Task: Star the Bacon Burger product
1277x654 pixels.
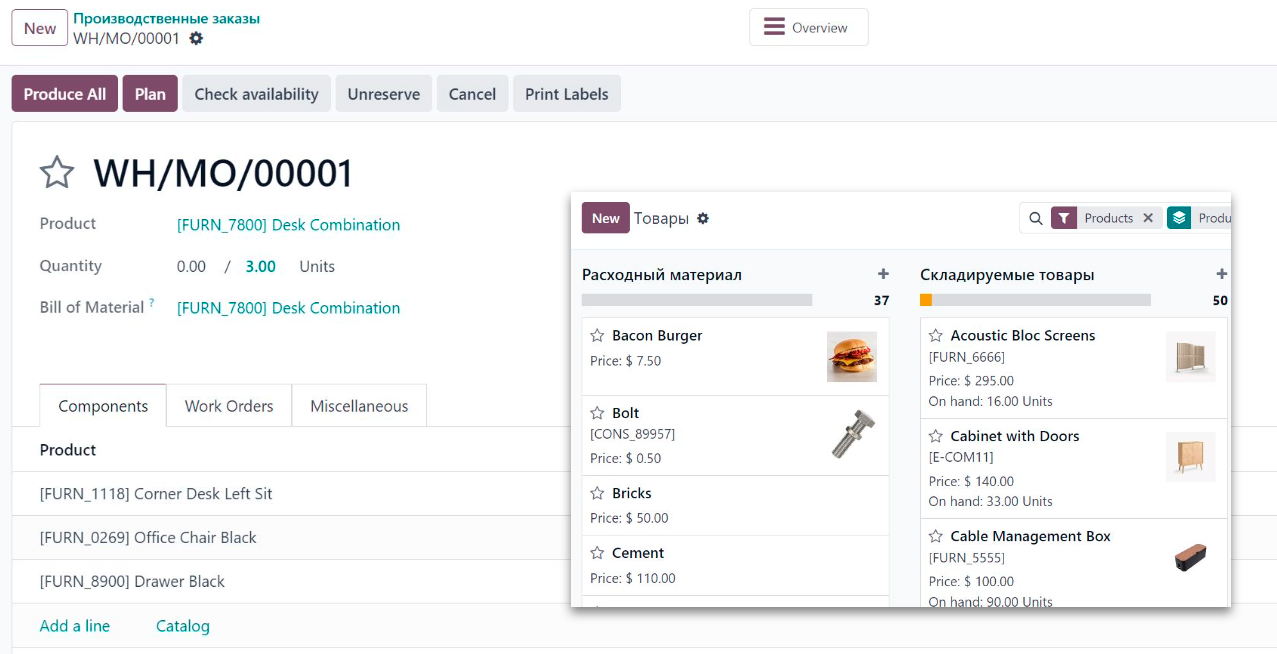Action: coord(597,336)
